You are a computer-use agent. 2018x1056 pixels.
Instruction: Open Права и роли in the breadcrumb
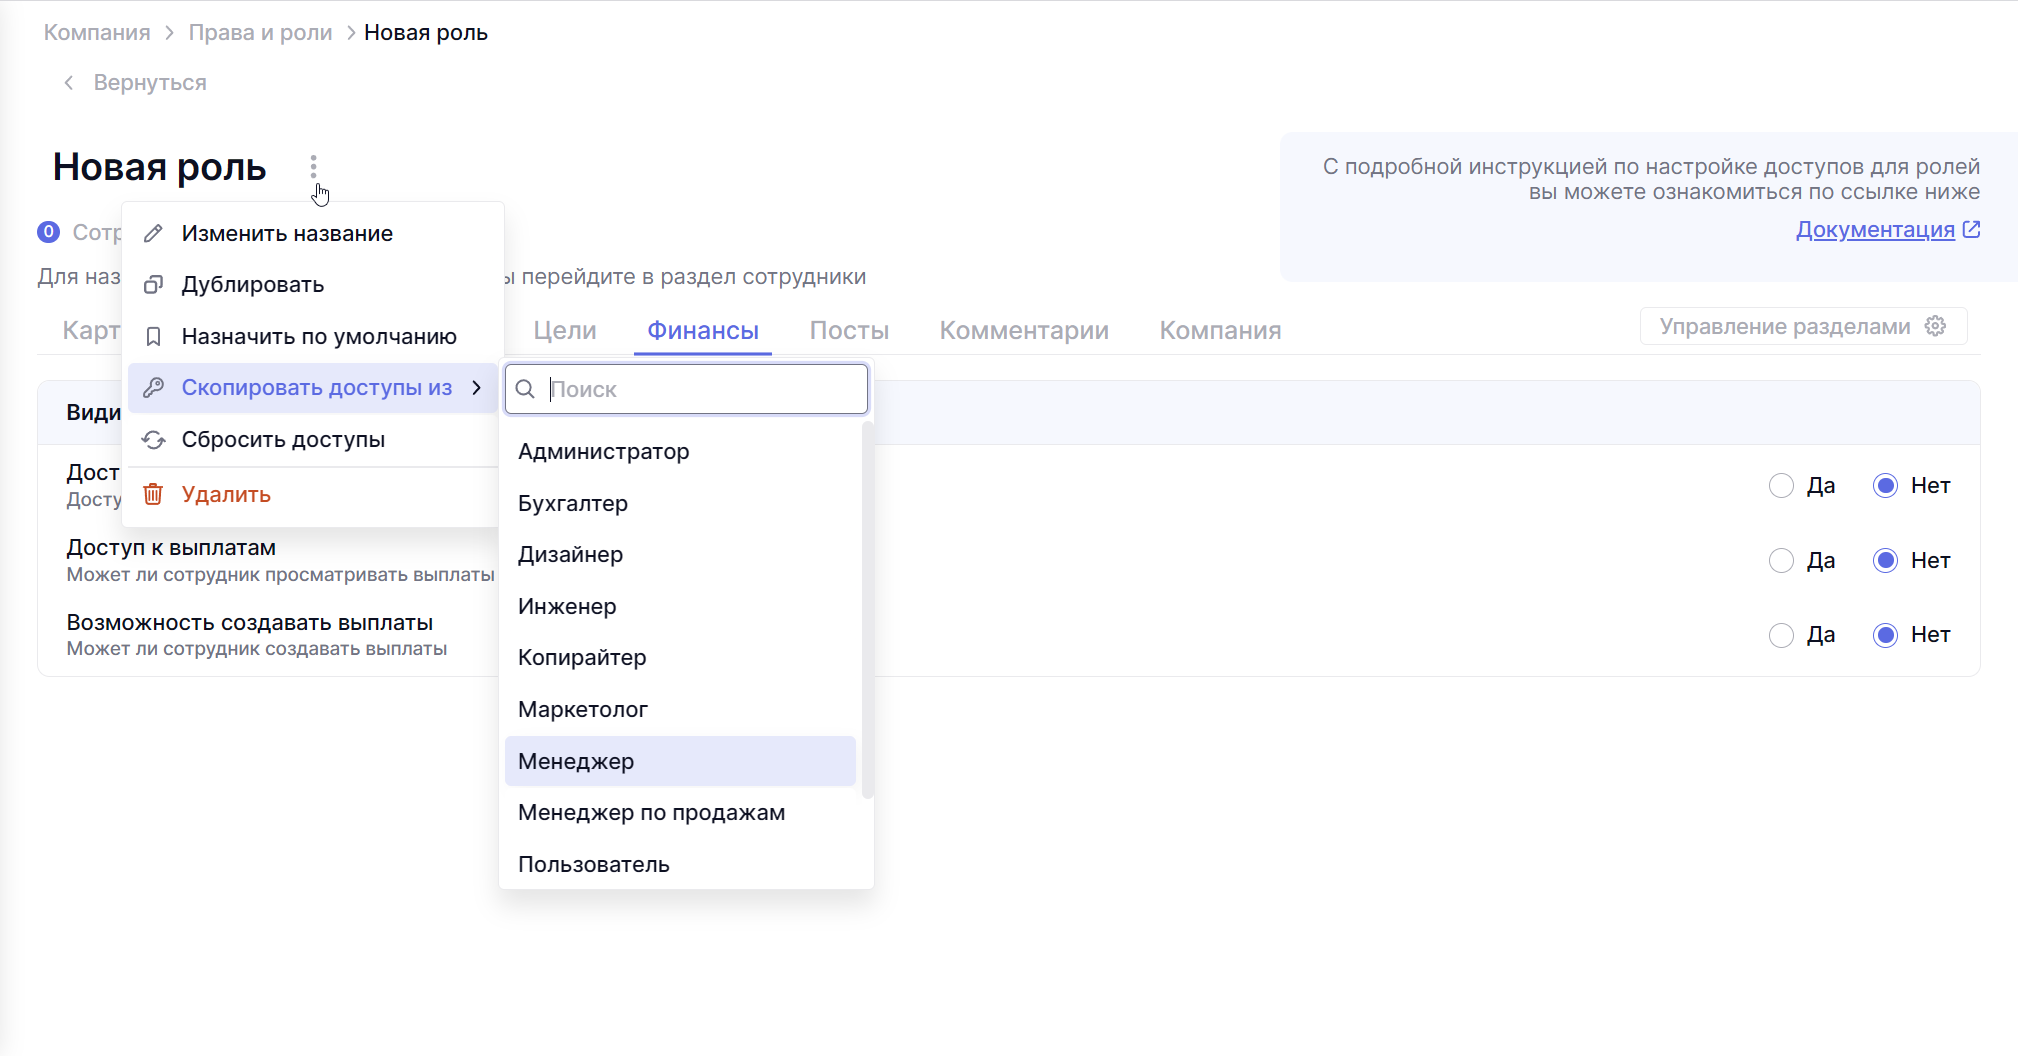click(x=260, y=33)
